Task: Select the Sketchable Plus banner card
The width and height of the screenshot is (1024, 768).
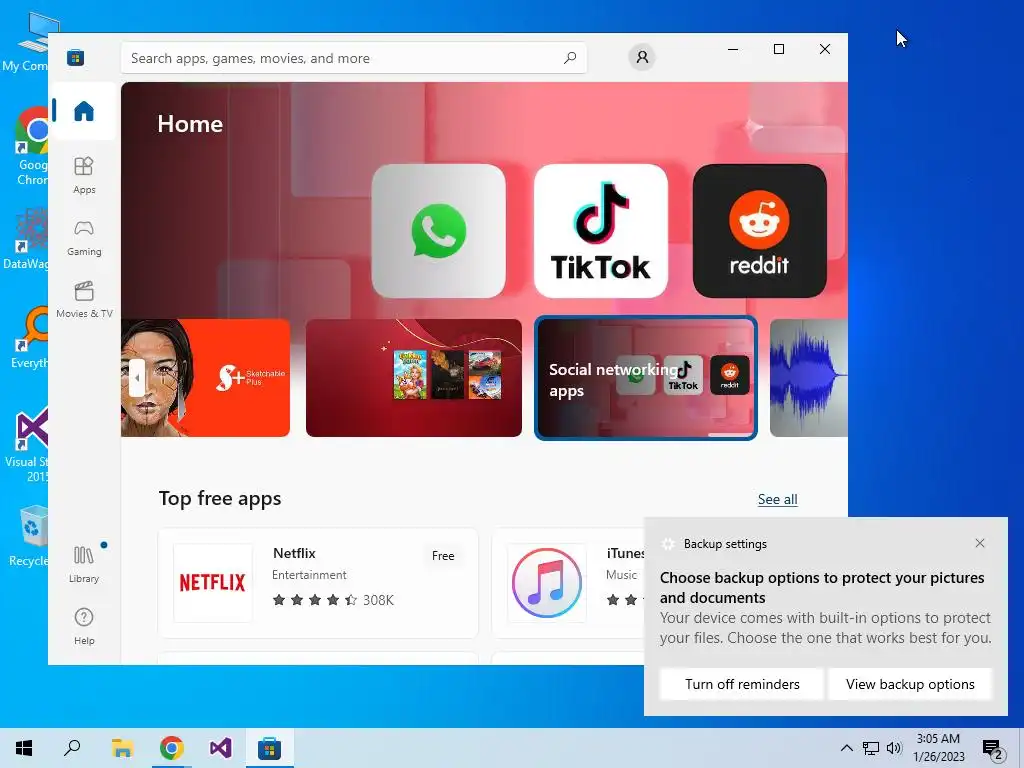Action: click(206, 377)
